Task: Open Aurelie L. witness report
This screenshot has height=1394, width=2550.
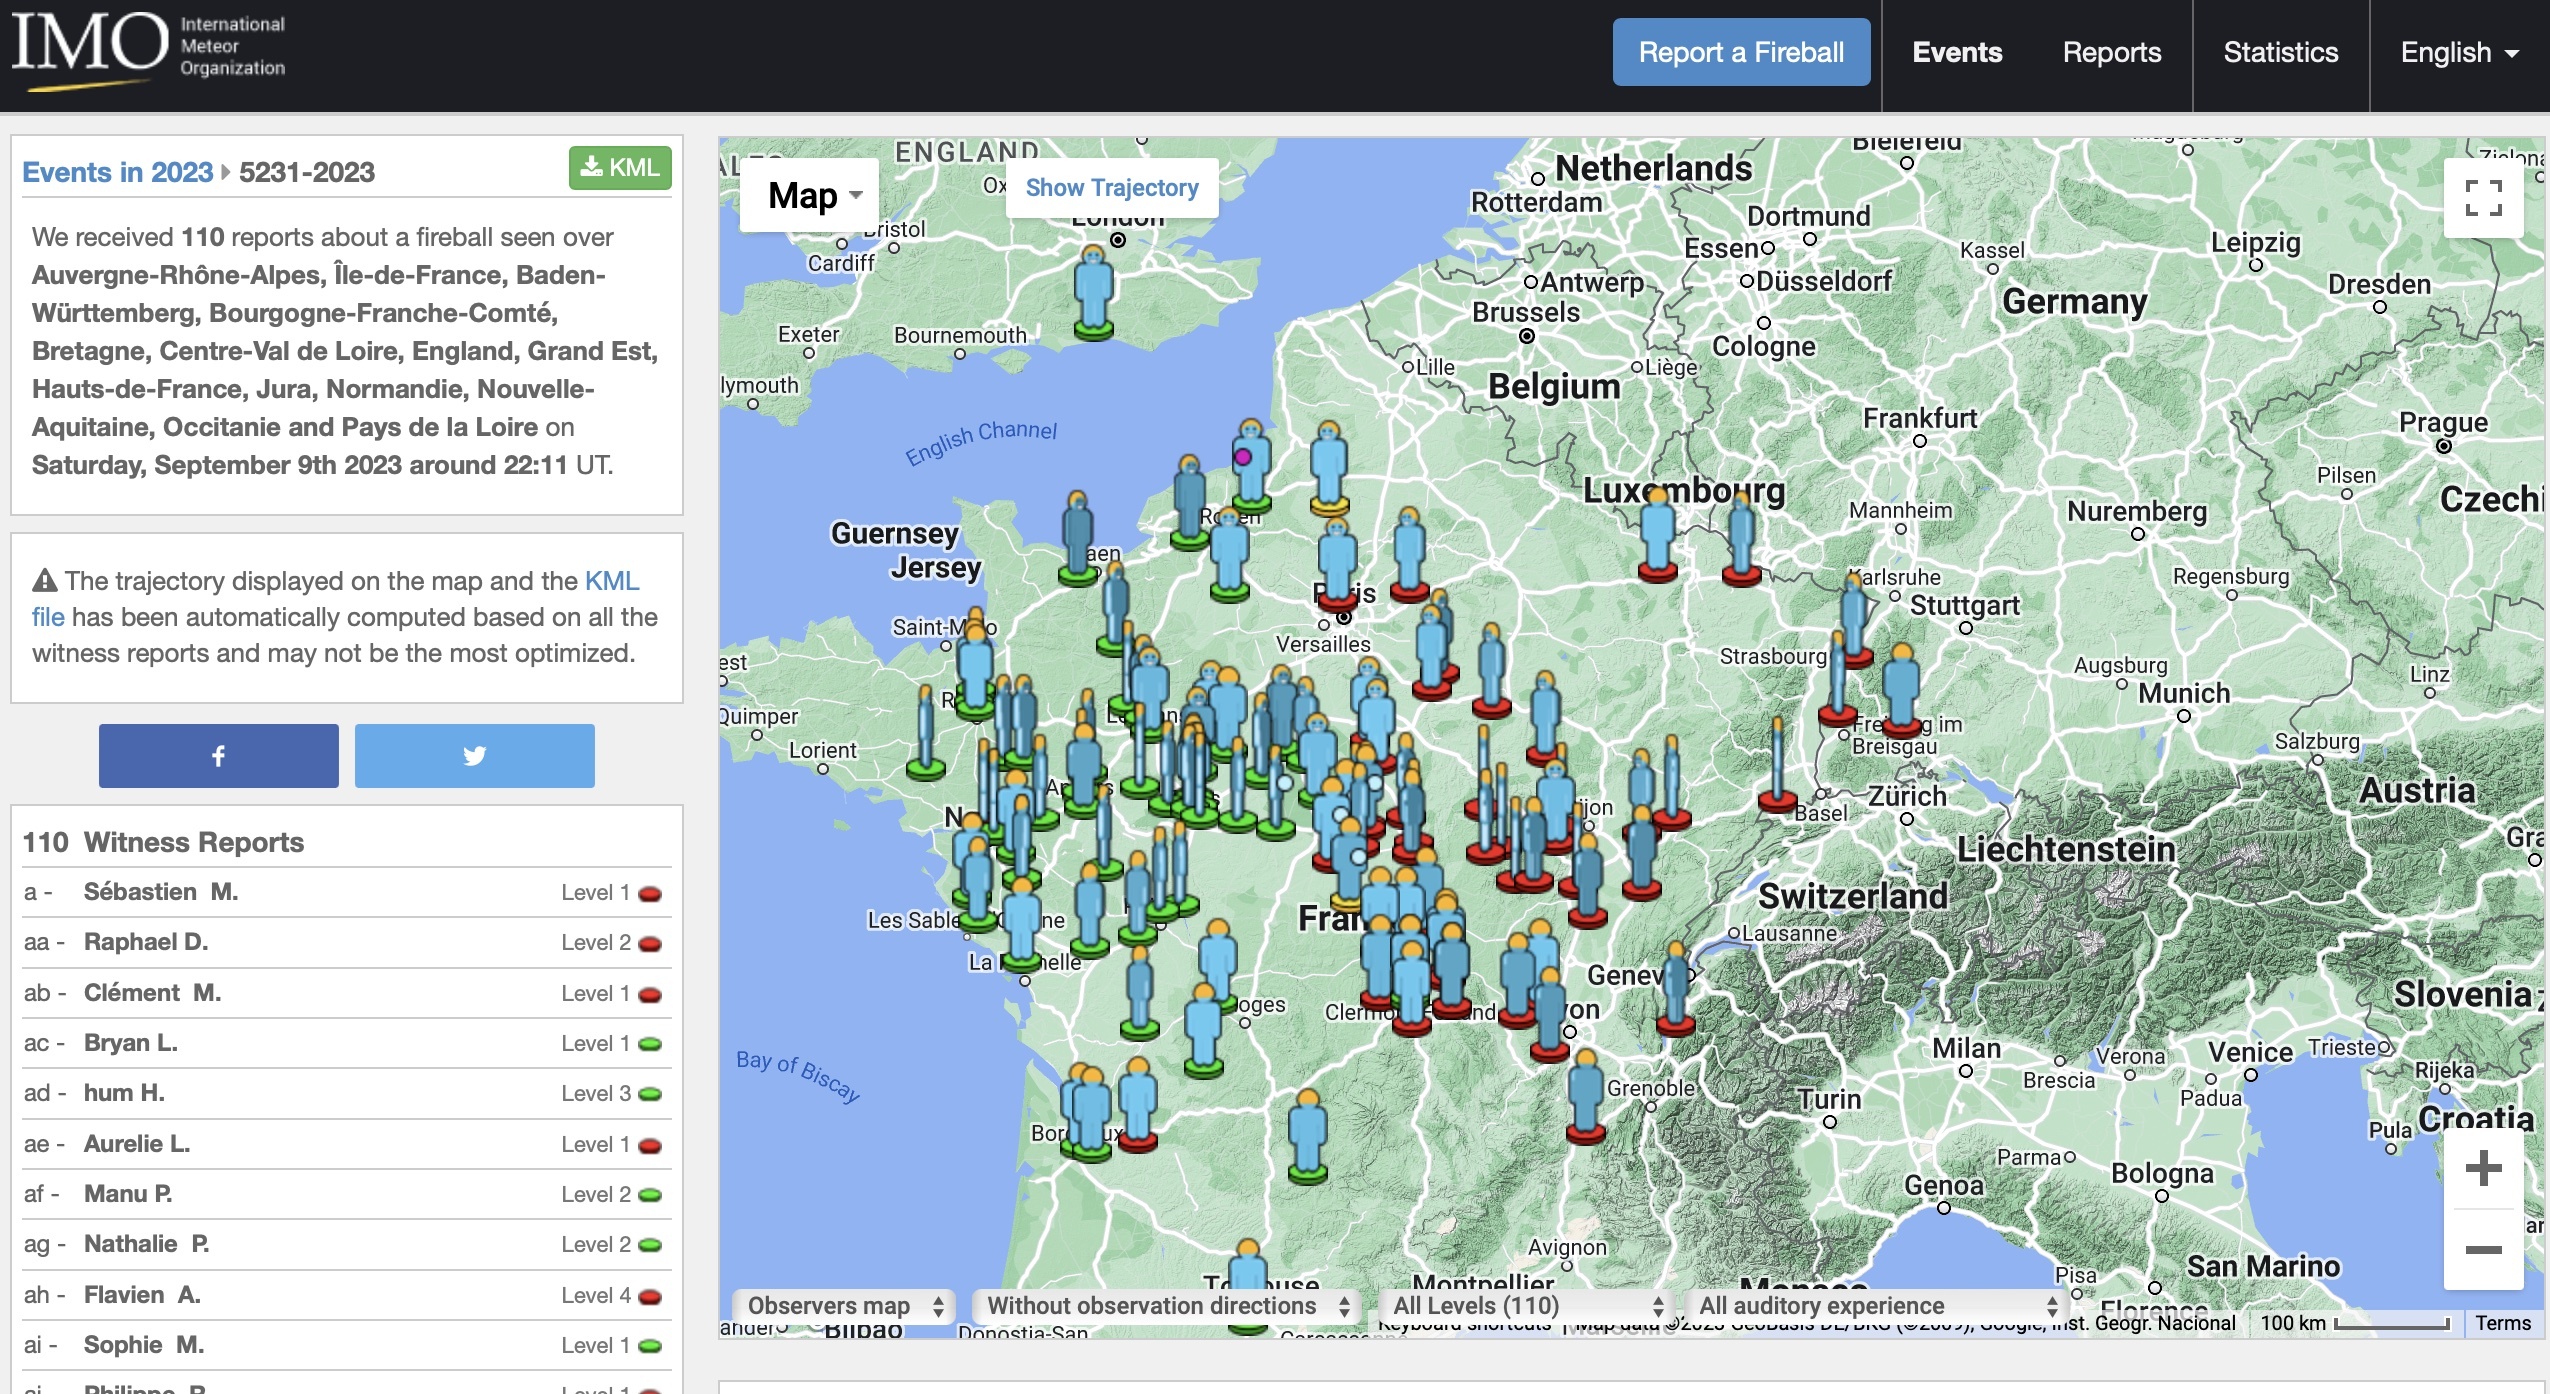Action: click(137, 1144)
